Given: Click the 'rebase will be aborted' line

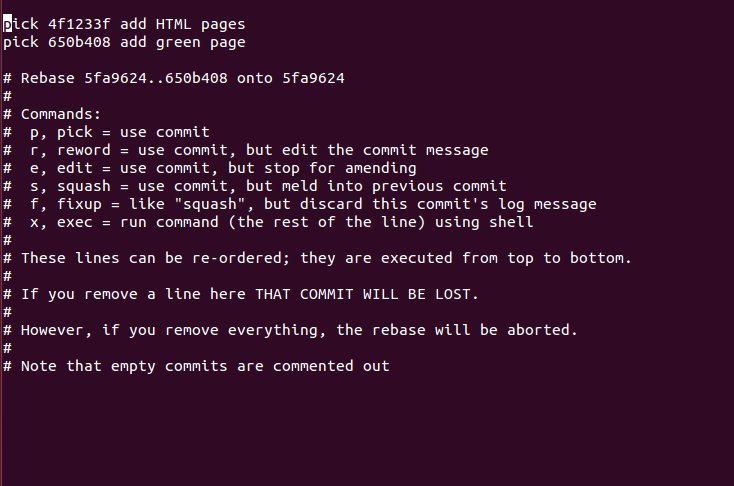Looking at the screenshot, I should pos(290,330).
